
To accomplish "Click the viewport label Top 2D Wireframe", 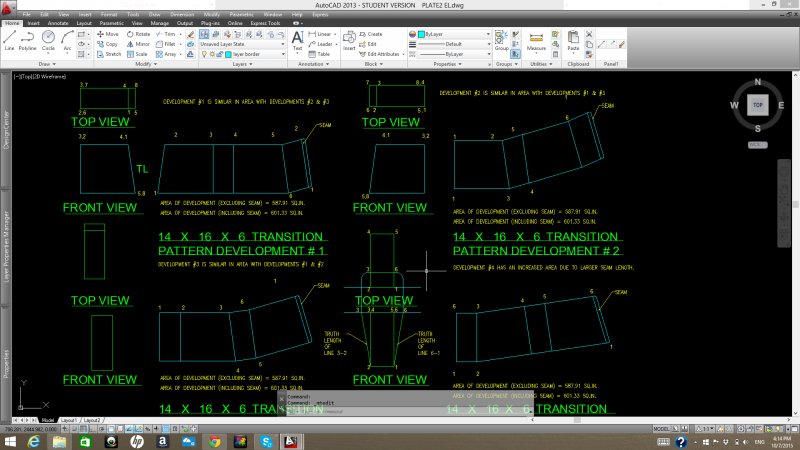I will (x=40, y=77).
